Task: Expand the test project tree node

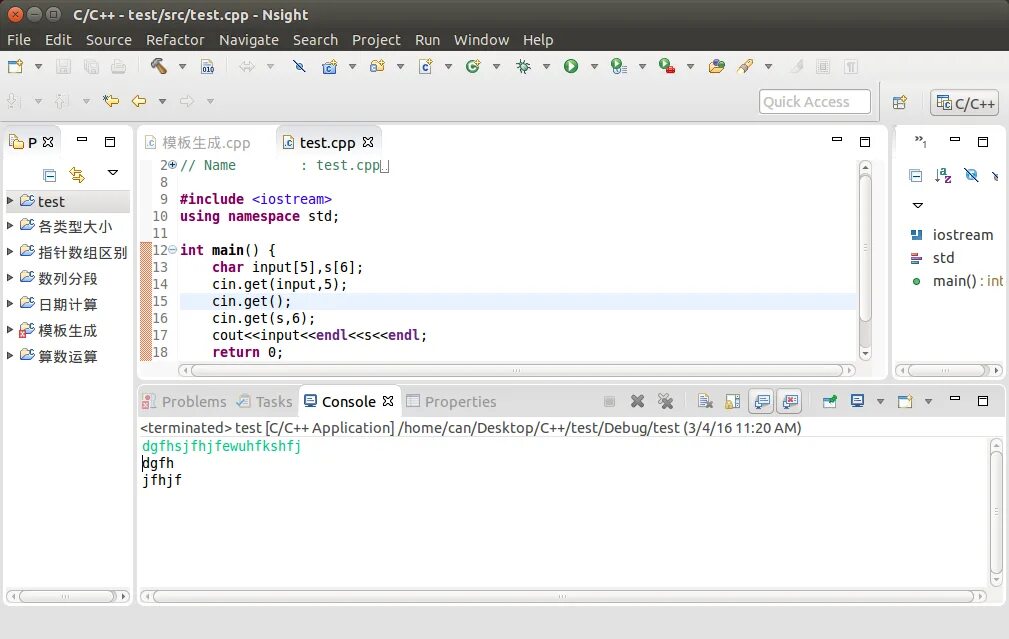Action: pyautogui.click(x=10, y=201)
